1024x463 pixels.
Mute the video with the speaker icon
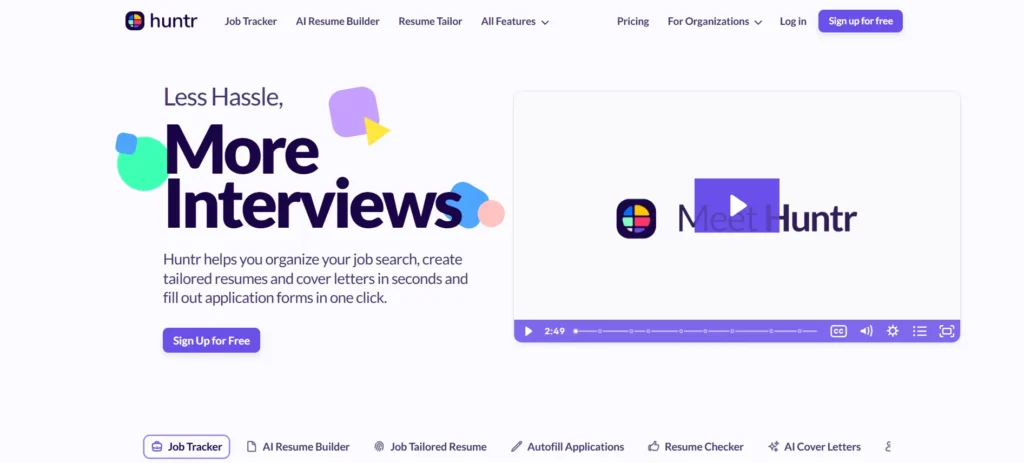pyautogui.click(x=866, y=331)
